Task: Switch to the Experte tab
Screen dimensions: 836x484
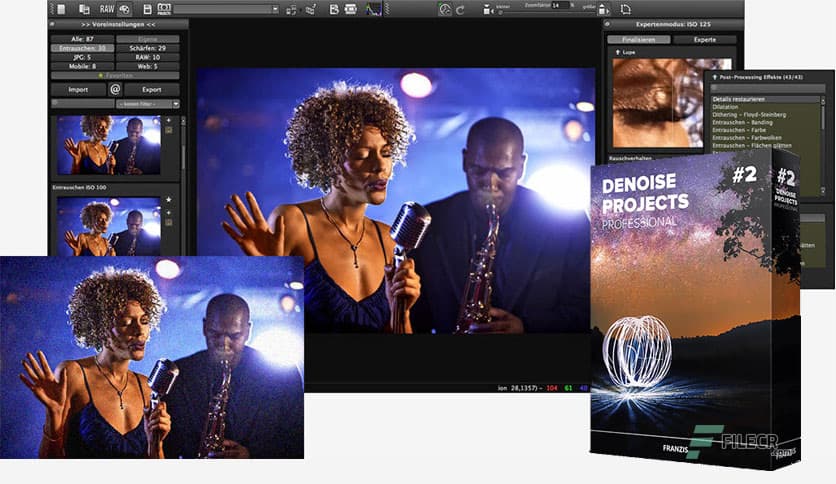Action: click(705, 39)
